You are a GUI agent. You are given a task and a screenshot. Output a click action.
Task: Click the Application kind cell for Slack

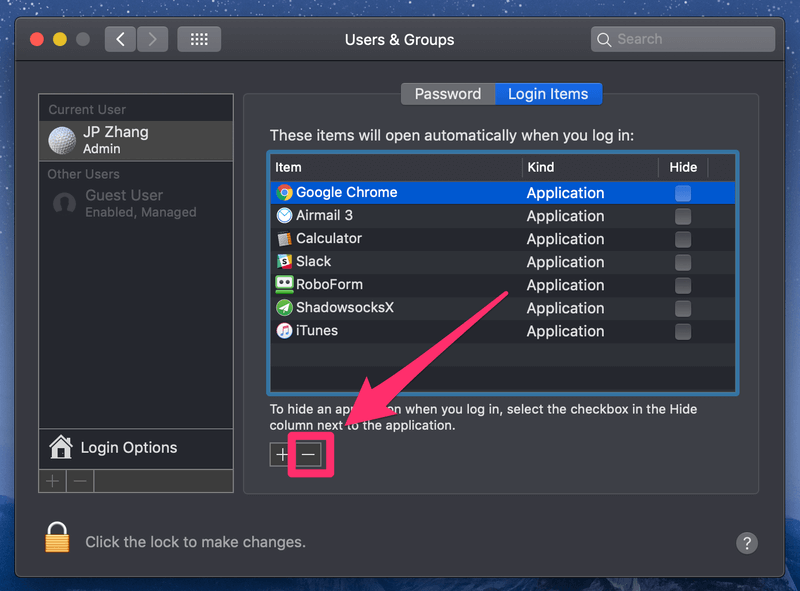[x=565, y=262]
